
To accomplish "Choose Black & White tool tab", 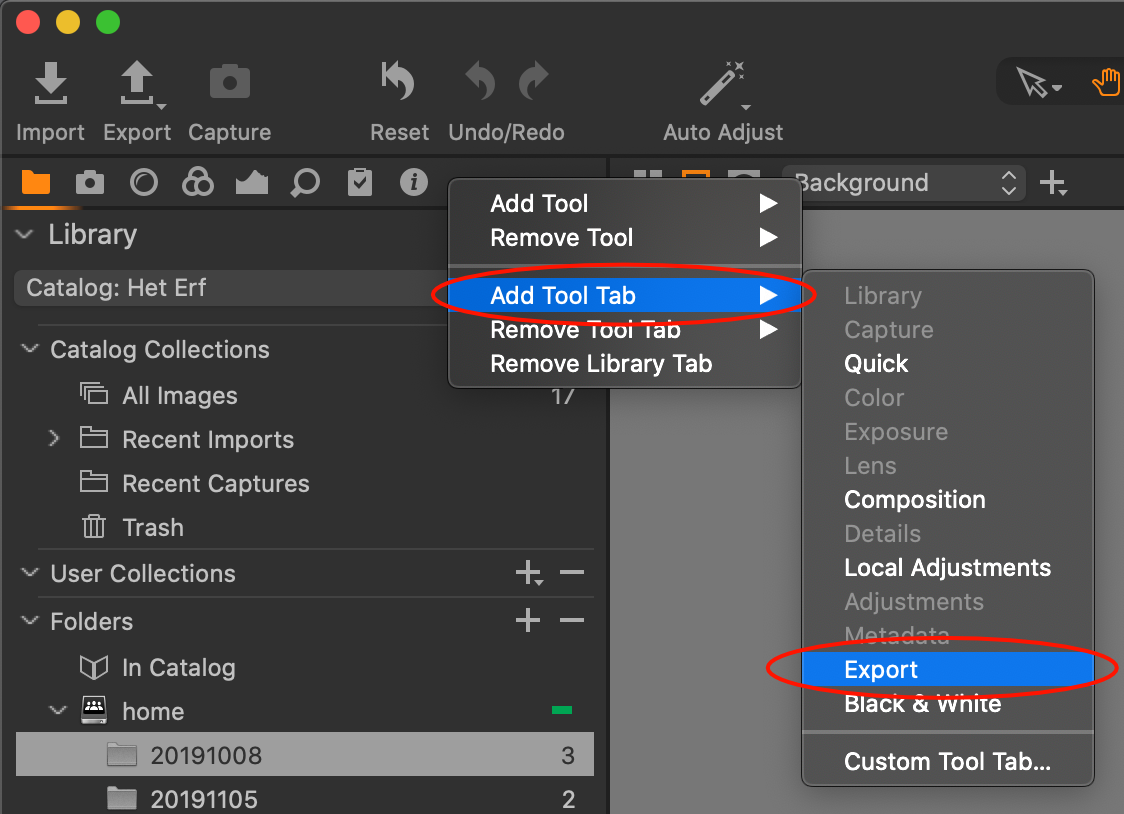I will click(948, 704).
